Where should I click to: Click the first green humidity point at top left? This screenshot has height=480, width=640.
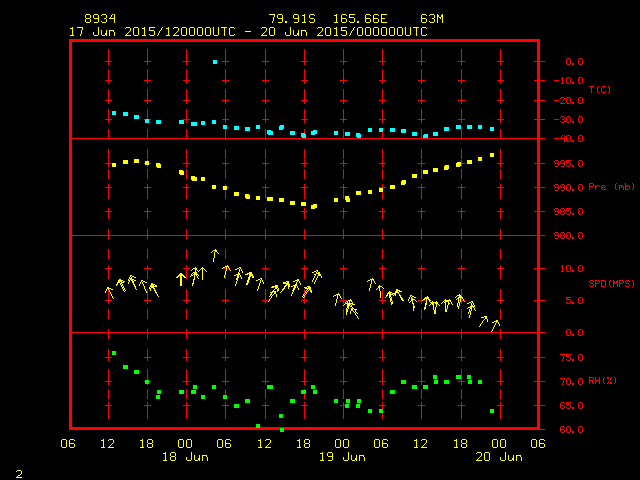[114, 353]
